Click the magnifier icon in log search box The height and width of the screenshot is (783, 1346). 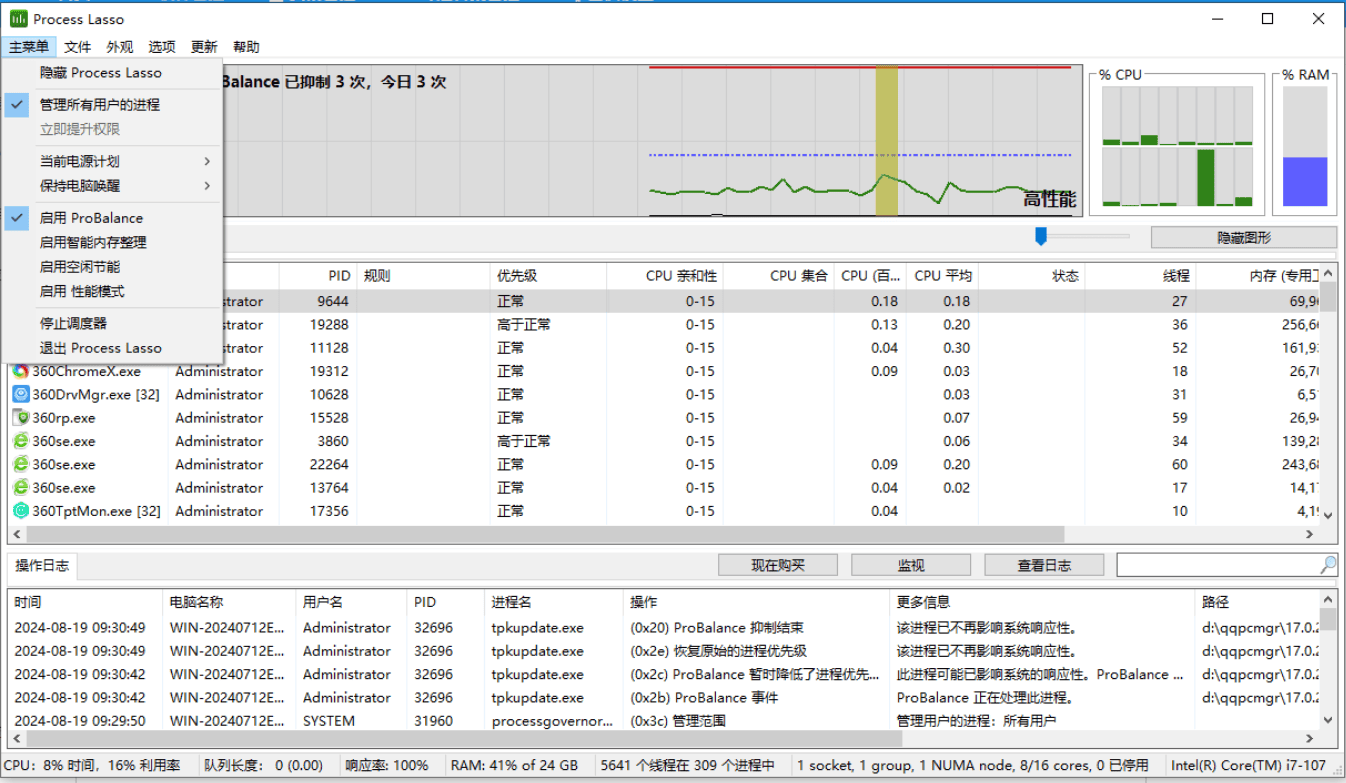[1328, 565]
